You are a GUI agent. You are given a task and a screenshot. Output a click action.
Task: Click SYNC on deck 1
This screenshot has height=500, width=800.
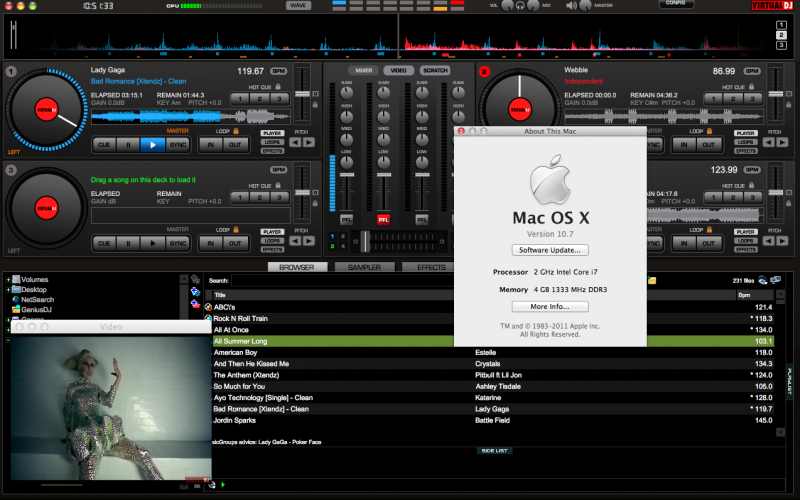tap(177, 144)
